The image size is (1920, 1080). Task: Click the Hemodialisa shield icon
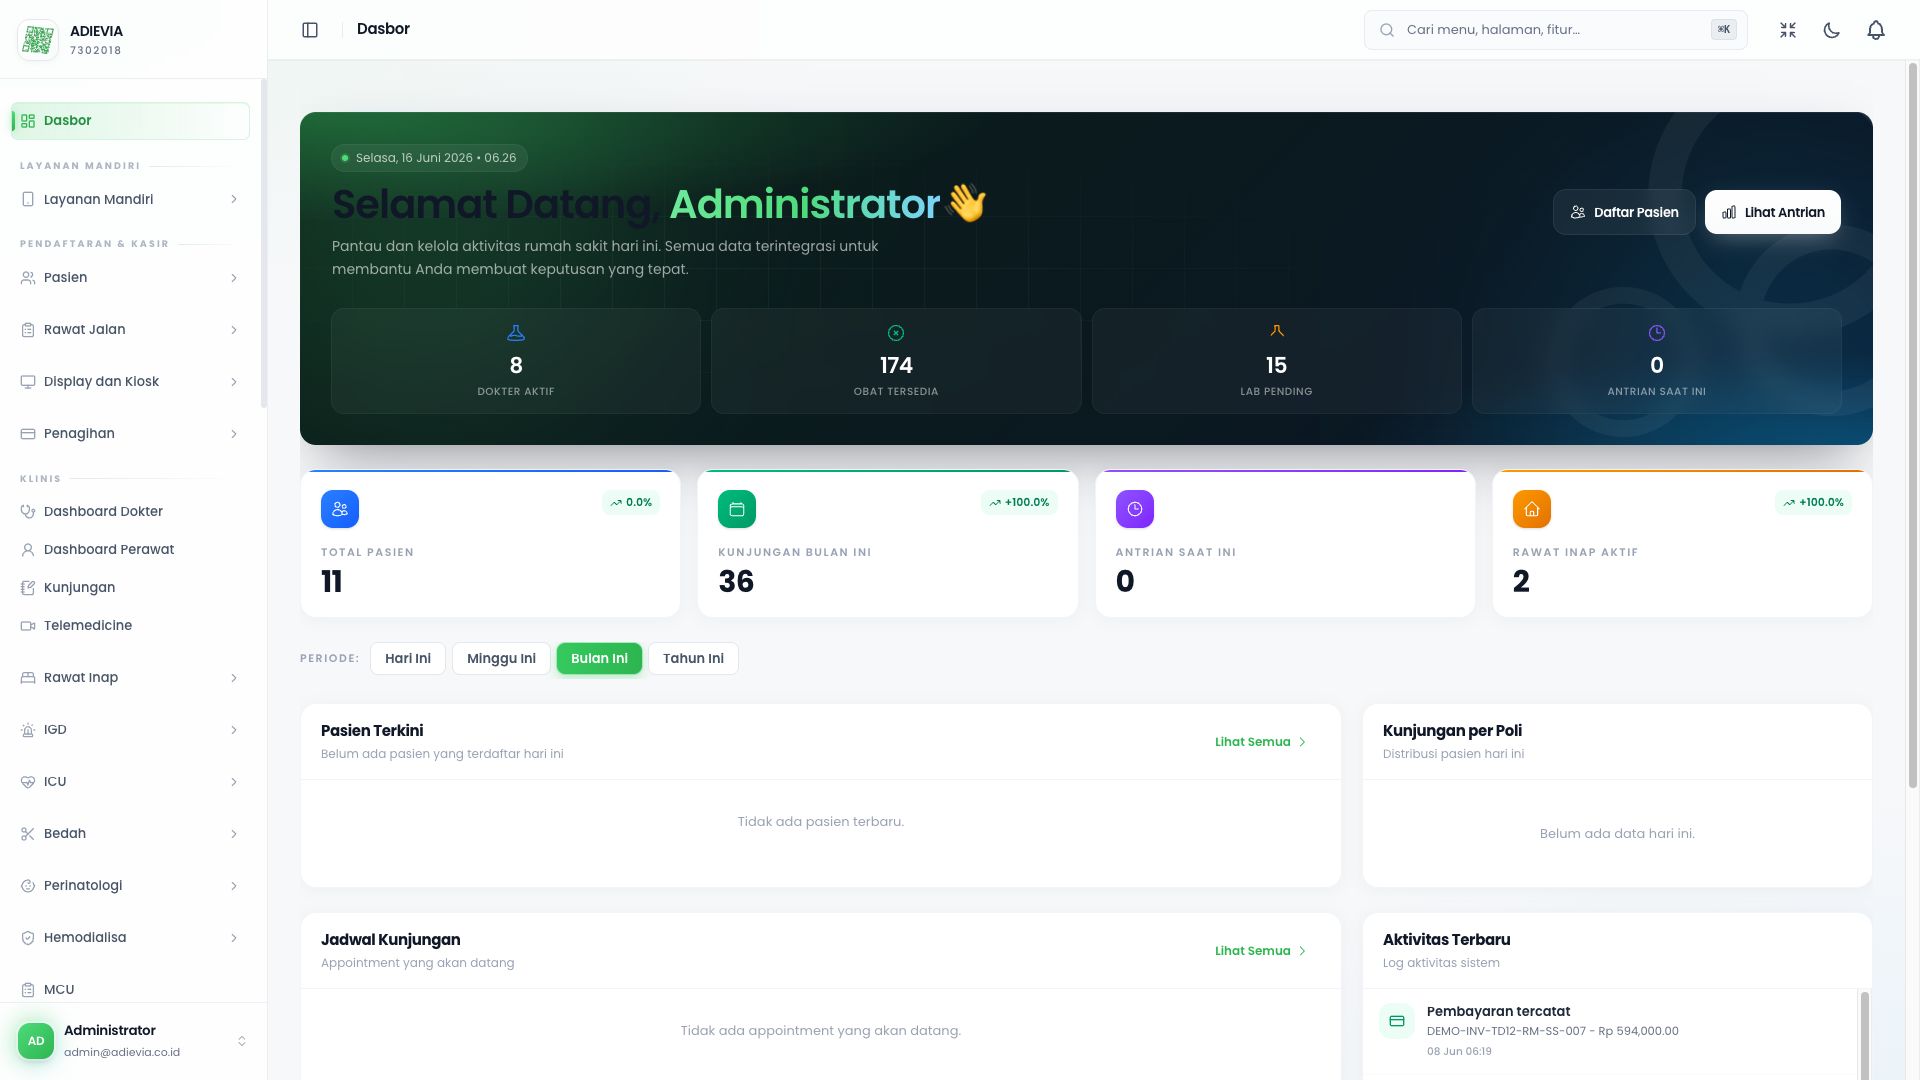point(28,938)
